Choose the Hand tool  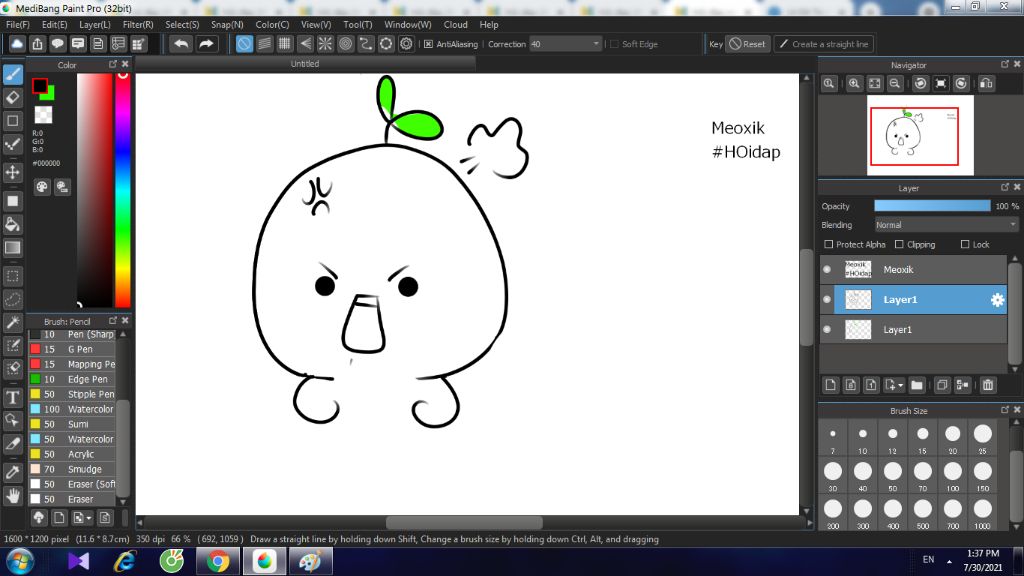(x=12, y=496)
